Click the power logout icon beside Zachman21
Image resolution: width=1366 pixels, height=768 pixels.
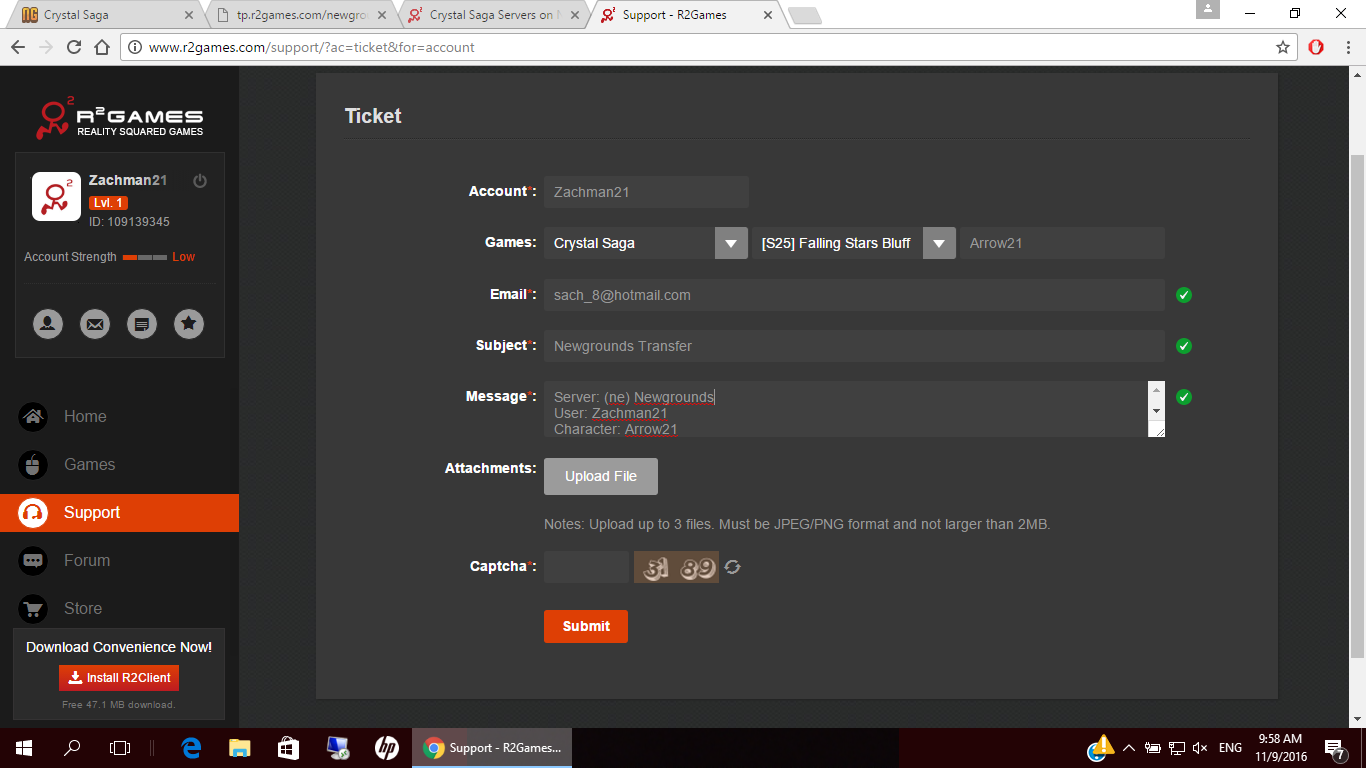point(200,181)
